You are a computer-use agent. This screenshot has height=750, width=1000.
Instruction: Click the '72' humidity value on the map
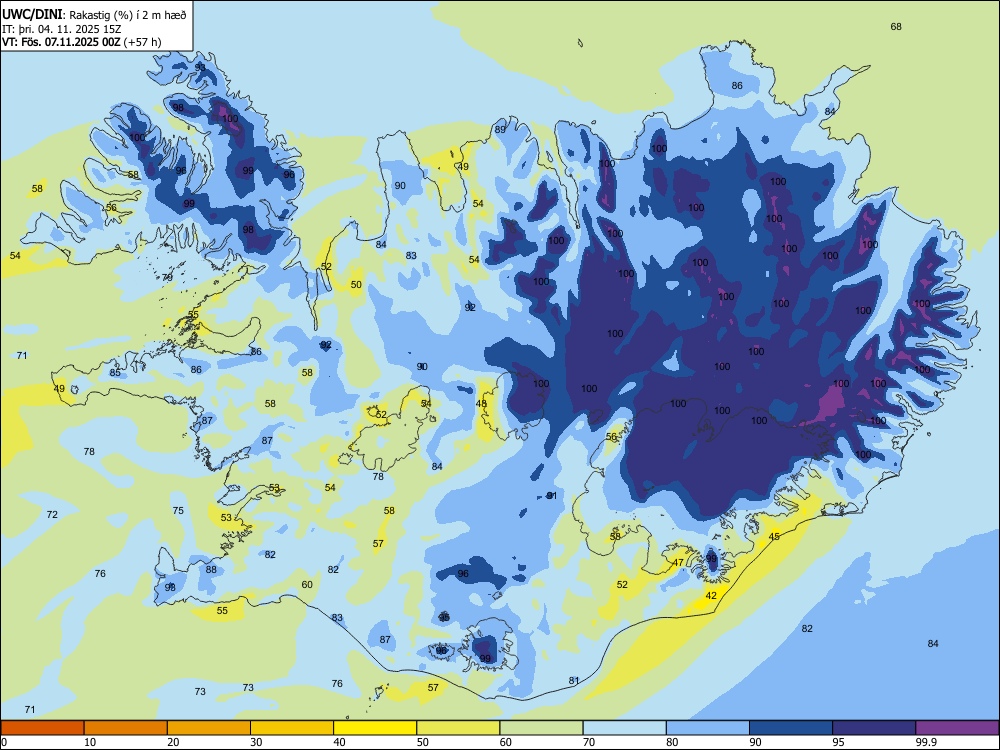52,515
